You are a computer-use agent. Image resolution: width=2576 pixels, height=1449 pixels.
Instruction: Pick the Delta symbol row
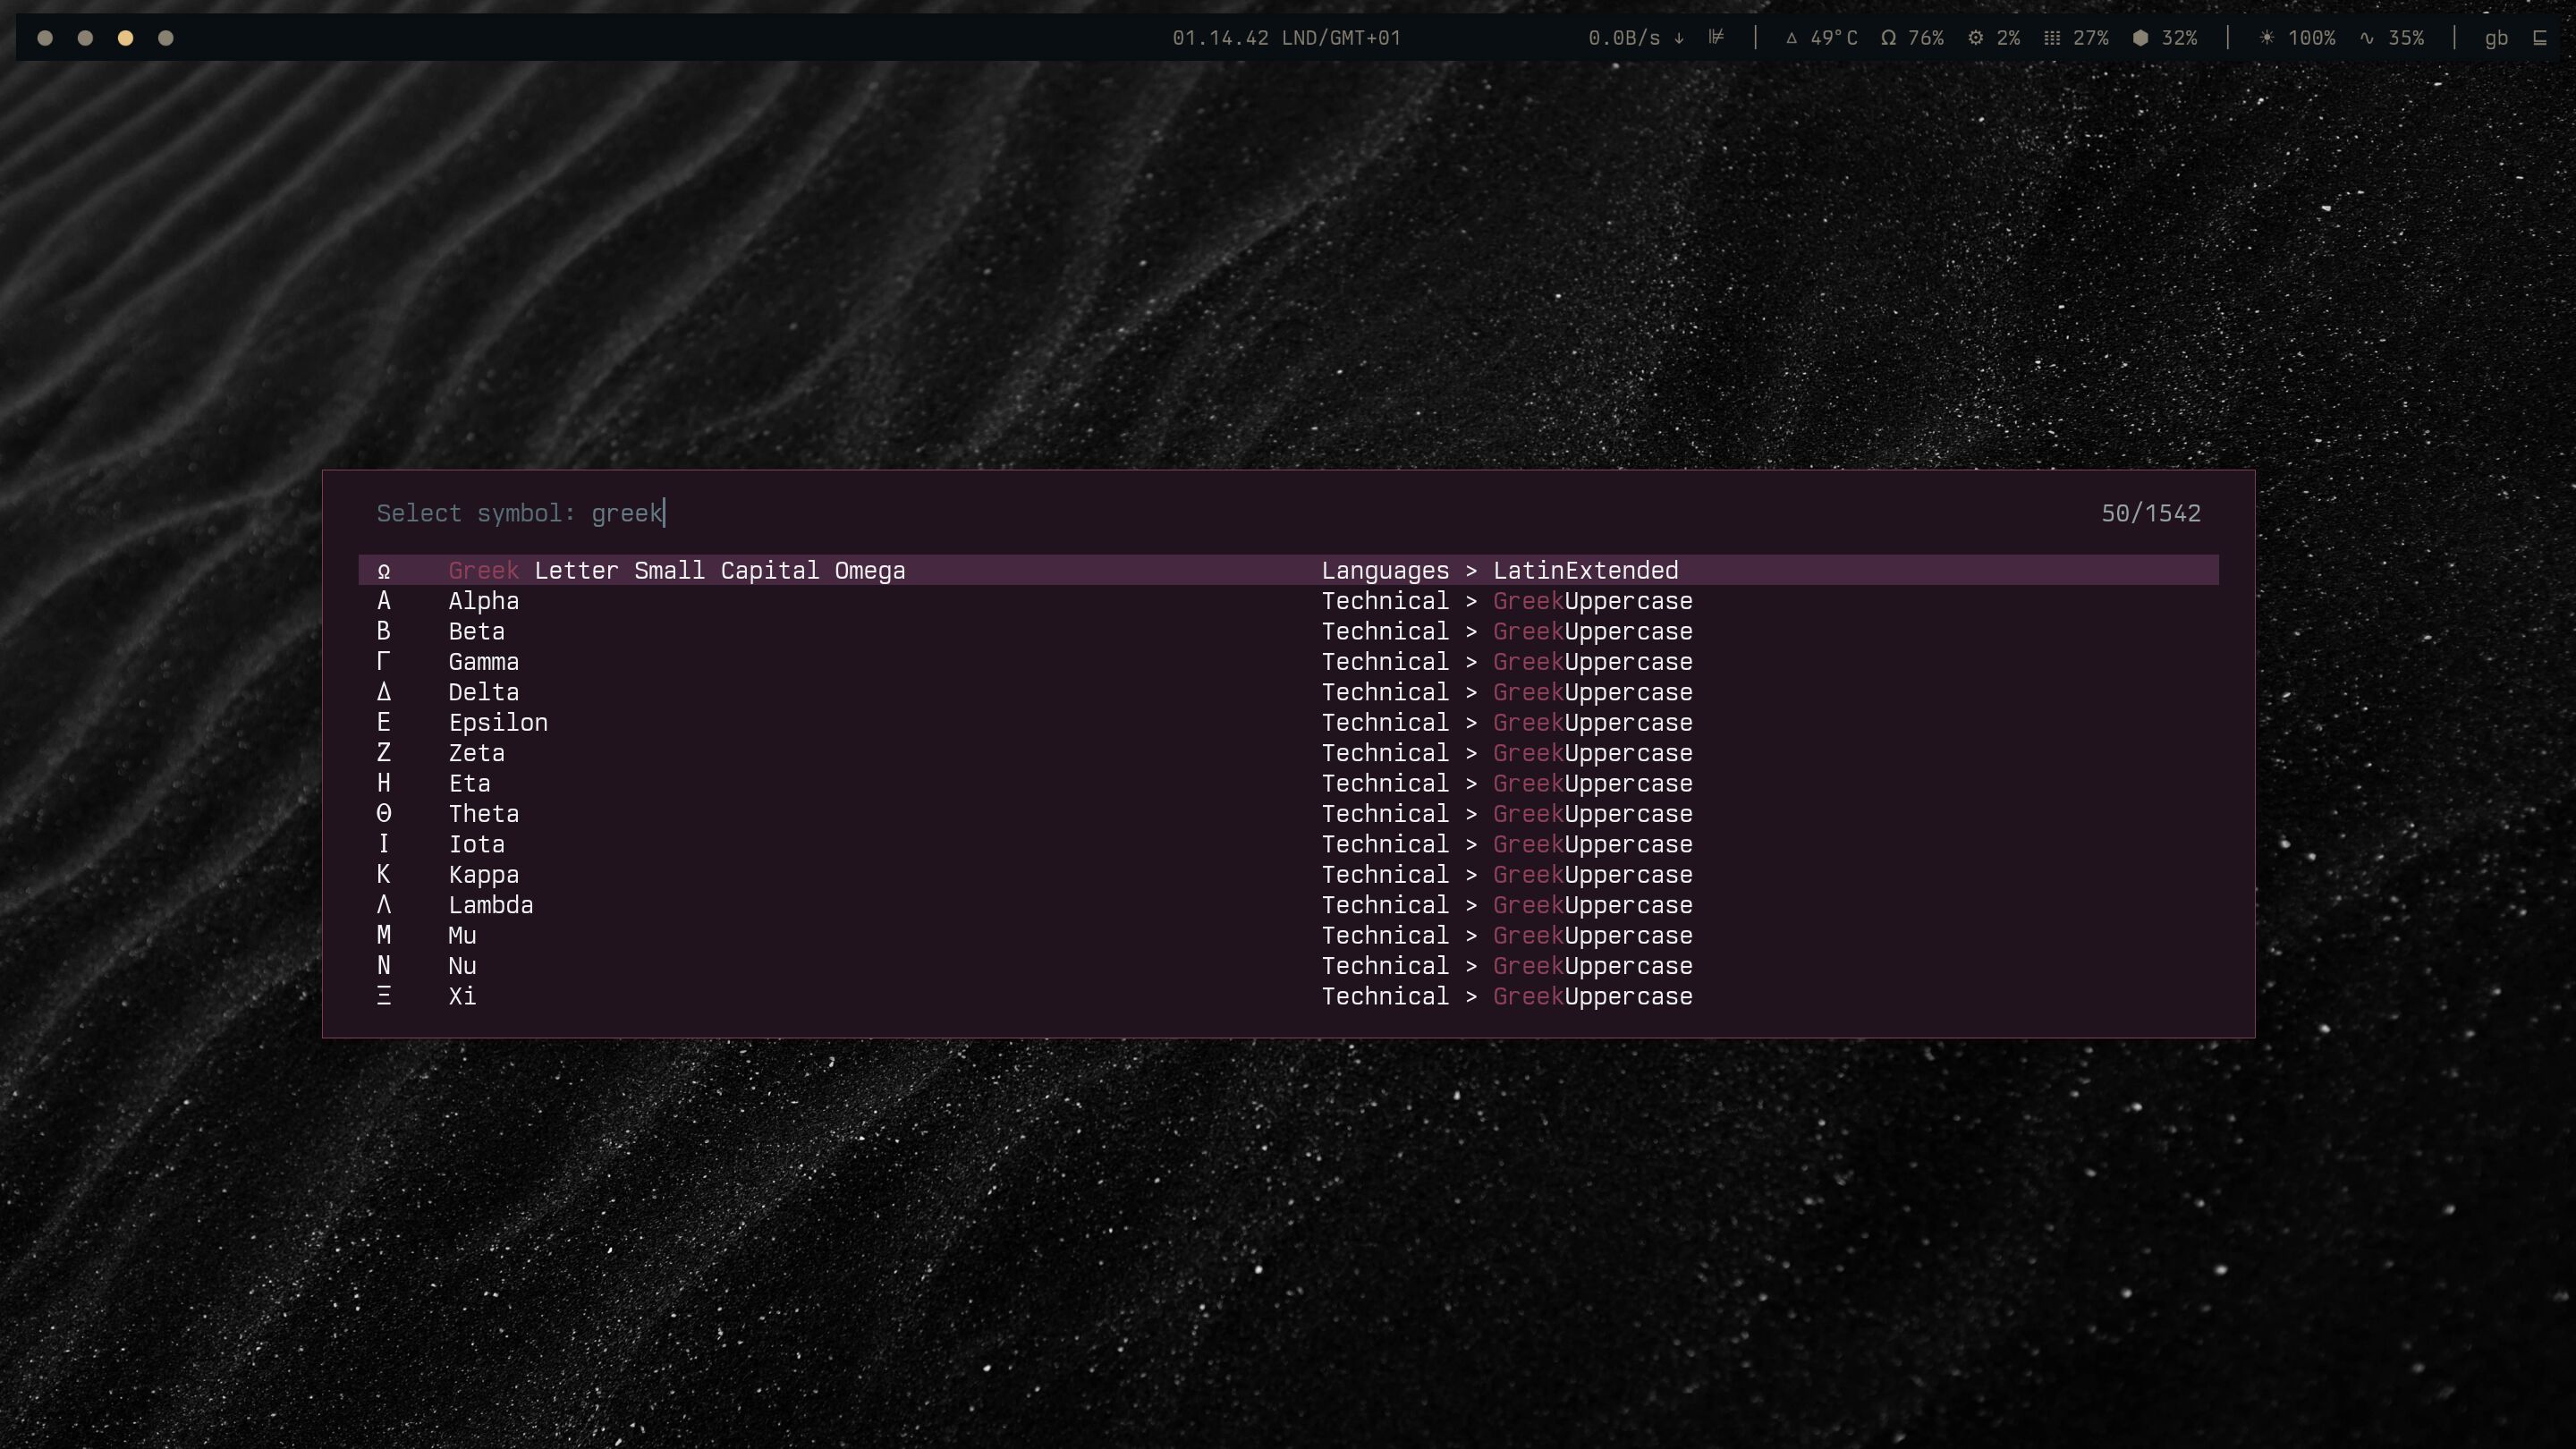[484, 692]
